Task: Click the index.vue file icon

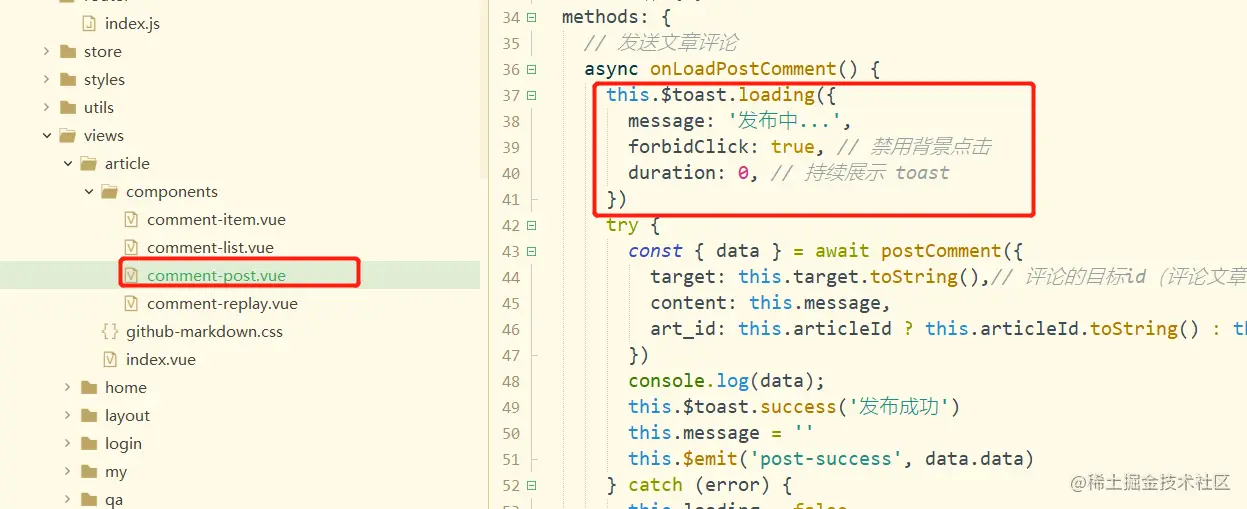Action: (110, 360)
